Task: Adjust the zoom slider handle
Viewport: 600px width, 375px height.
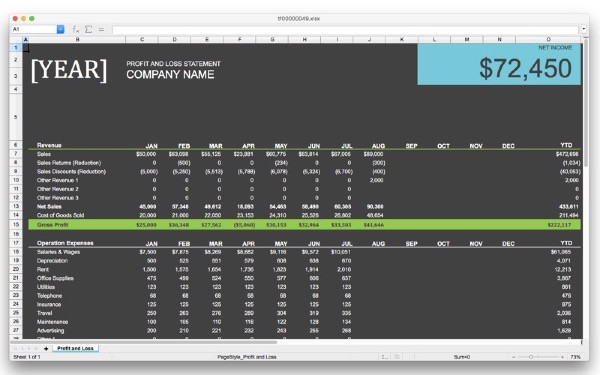Action: click(531, 357)
